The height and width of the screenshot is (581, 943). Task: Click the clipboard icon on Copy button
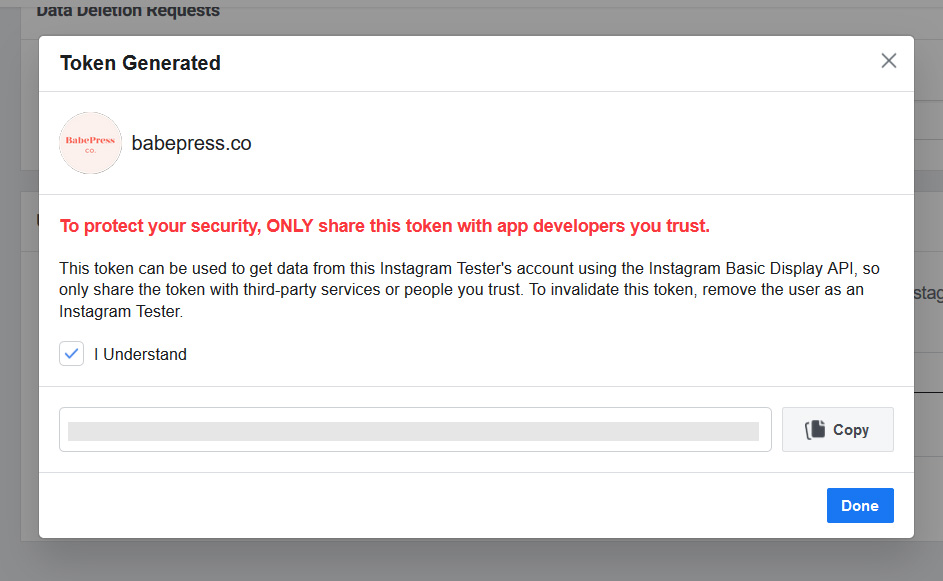click(x=816, y=430)
